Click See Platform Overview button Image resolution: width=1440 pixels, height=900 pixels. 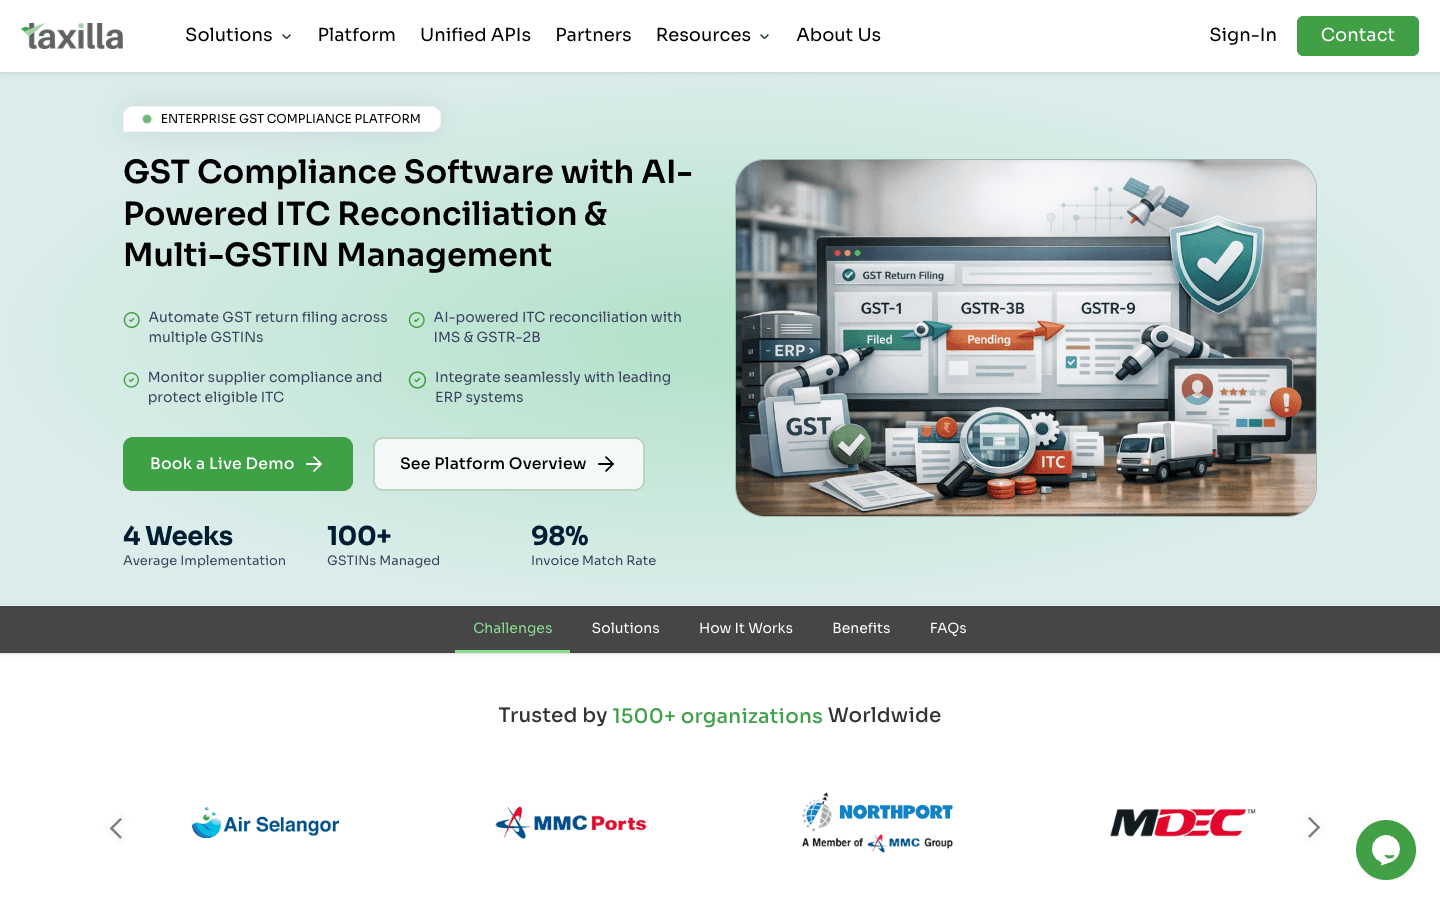[509, 464]
